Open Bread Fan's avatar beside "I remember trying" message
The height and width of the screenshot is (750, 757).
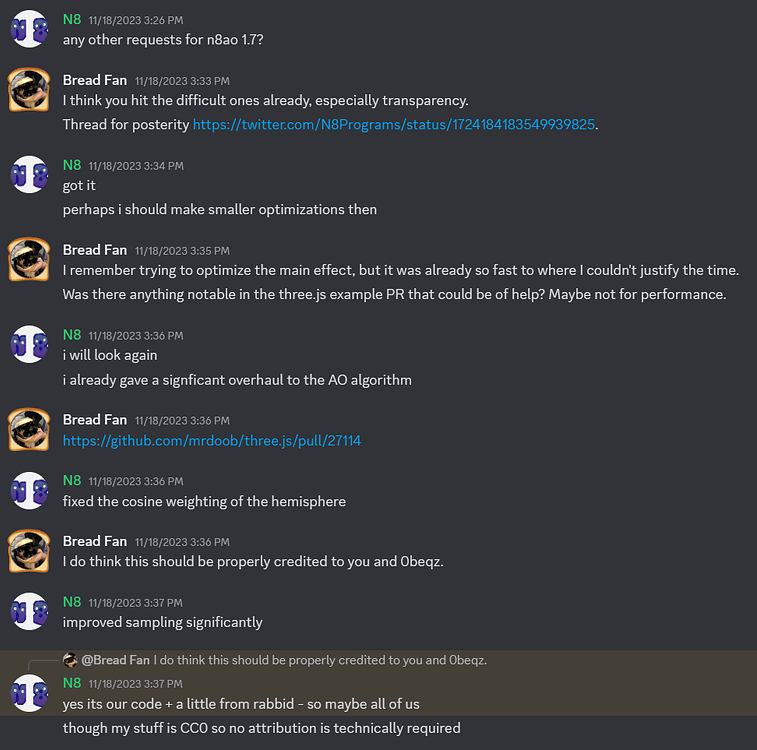[x=29, y=259]
